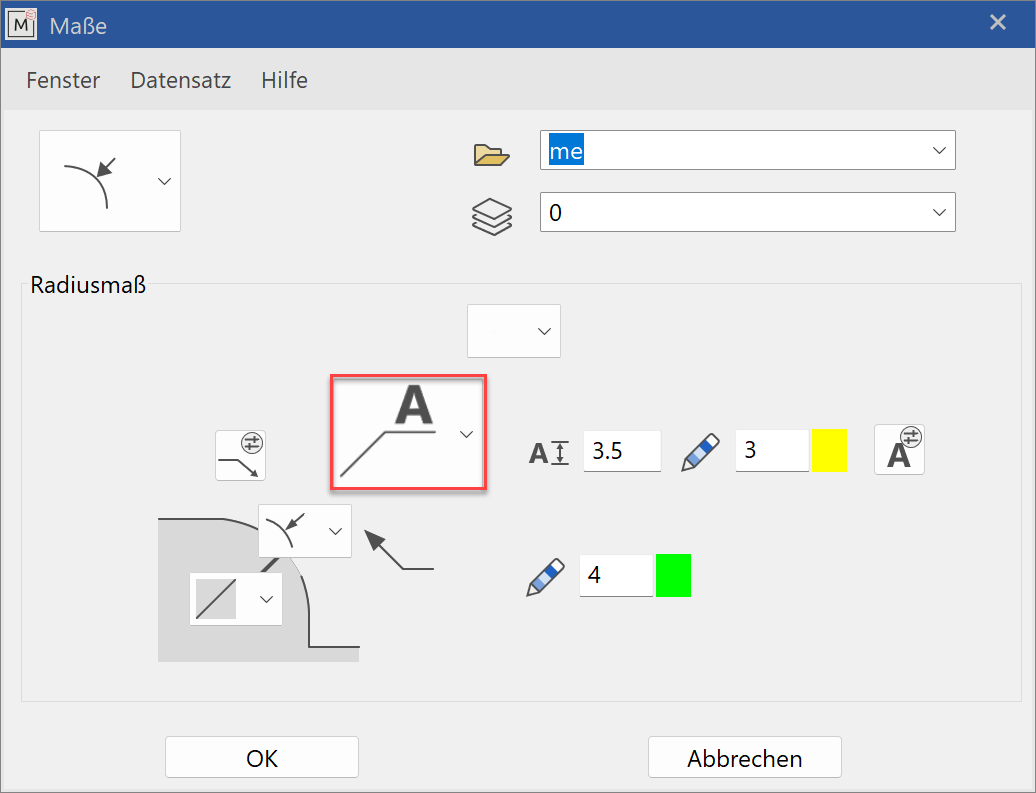Open the text leader style dropdown

coord(466,433)
